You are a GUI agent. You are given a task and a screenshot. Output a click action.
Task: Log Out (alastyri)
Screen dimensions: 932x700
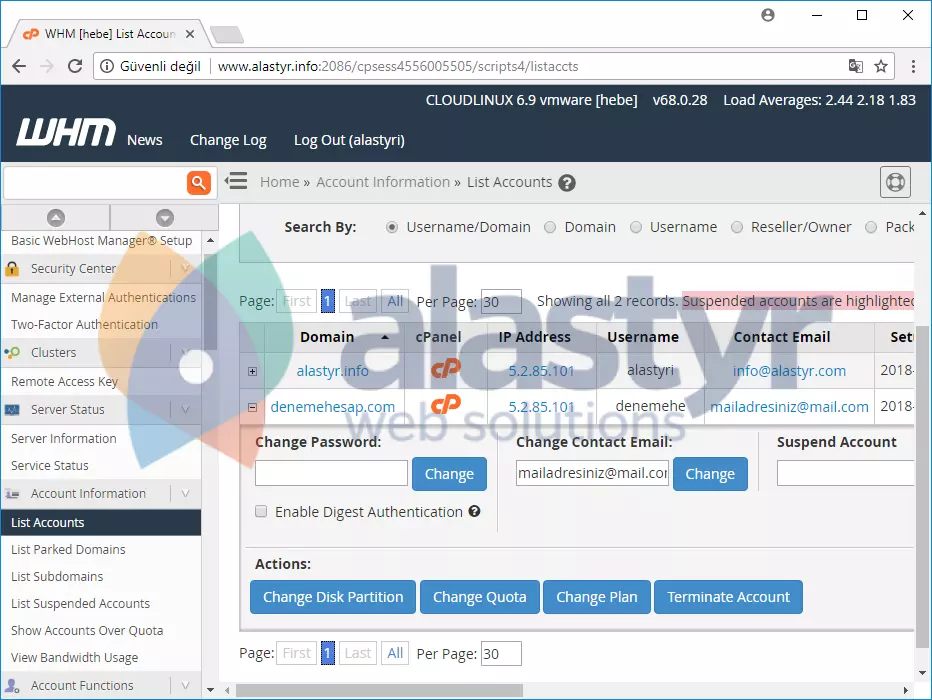point(349,140)
